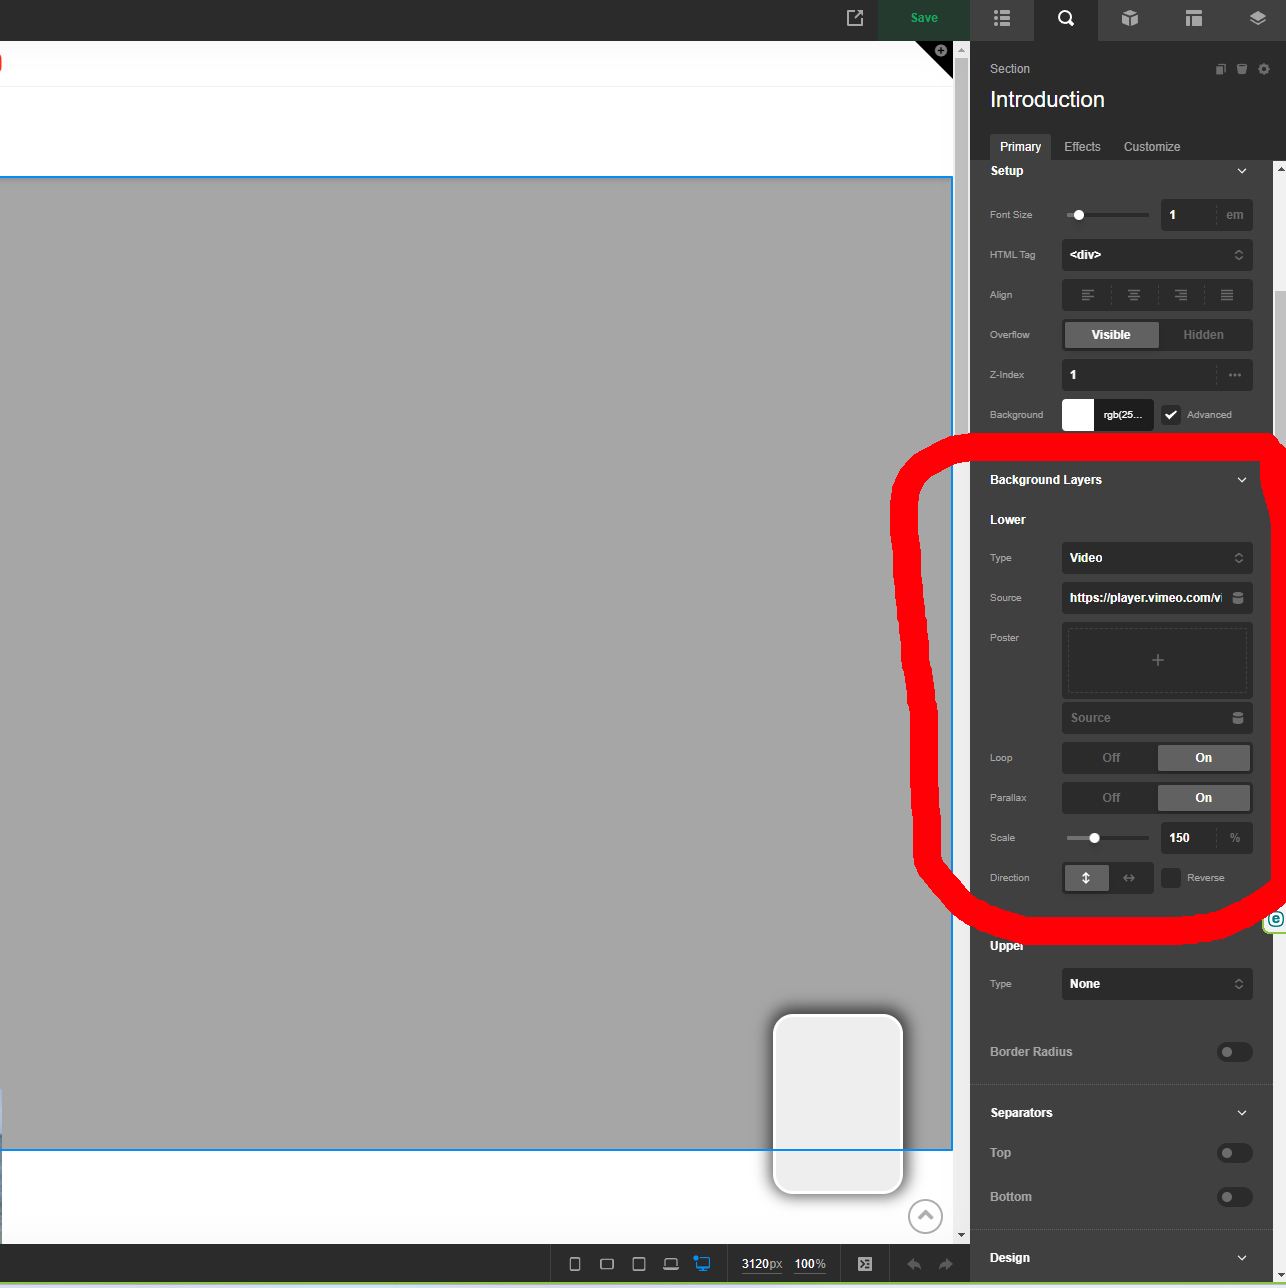1286x1288 pixels.
Task: Delete the Introduction section via trash icon
Action: (1242, 69)
